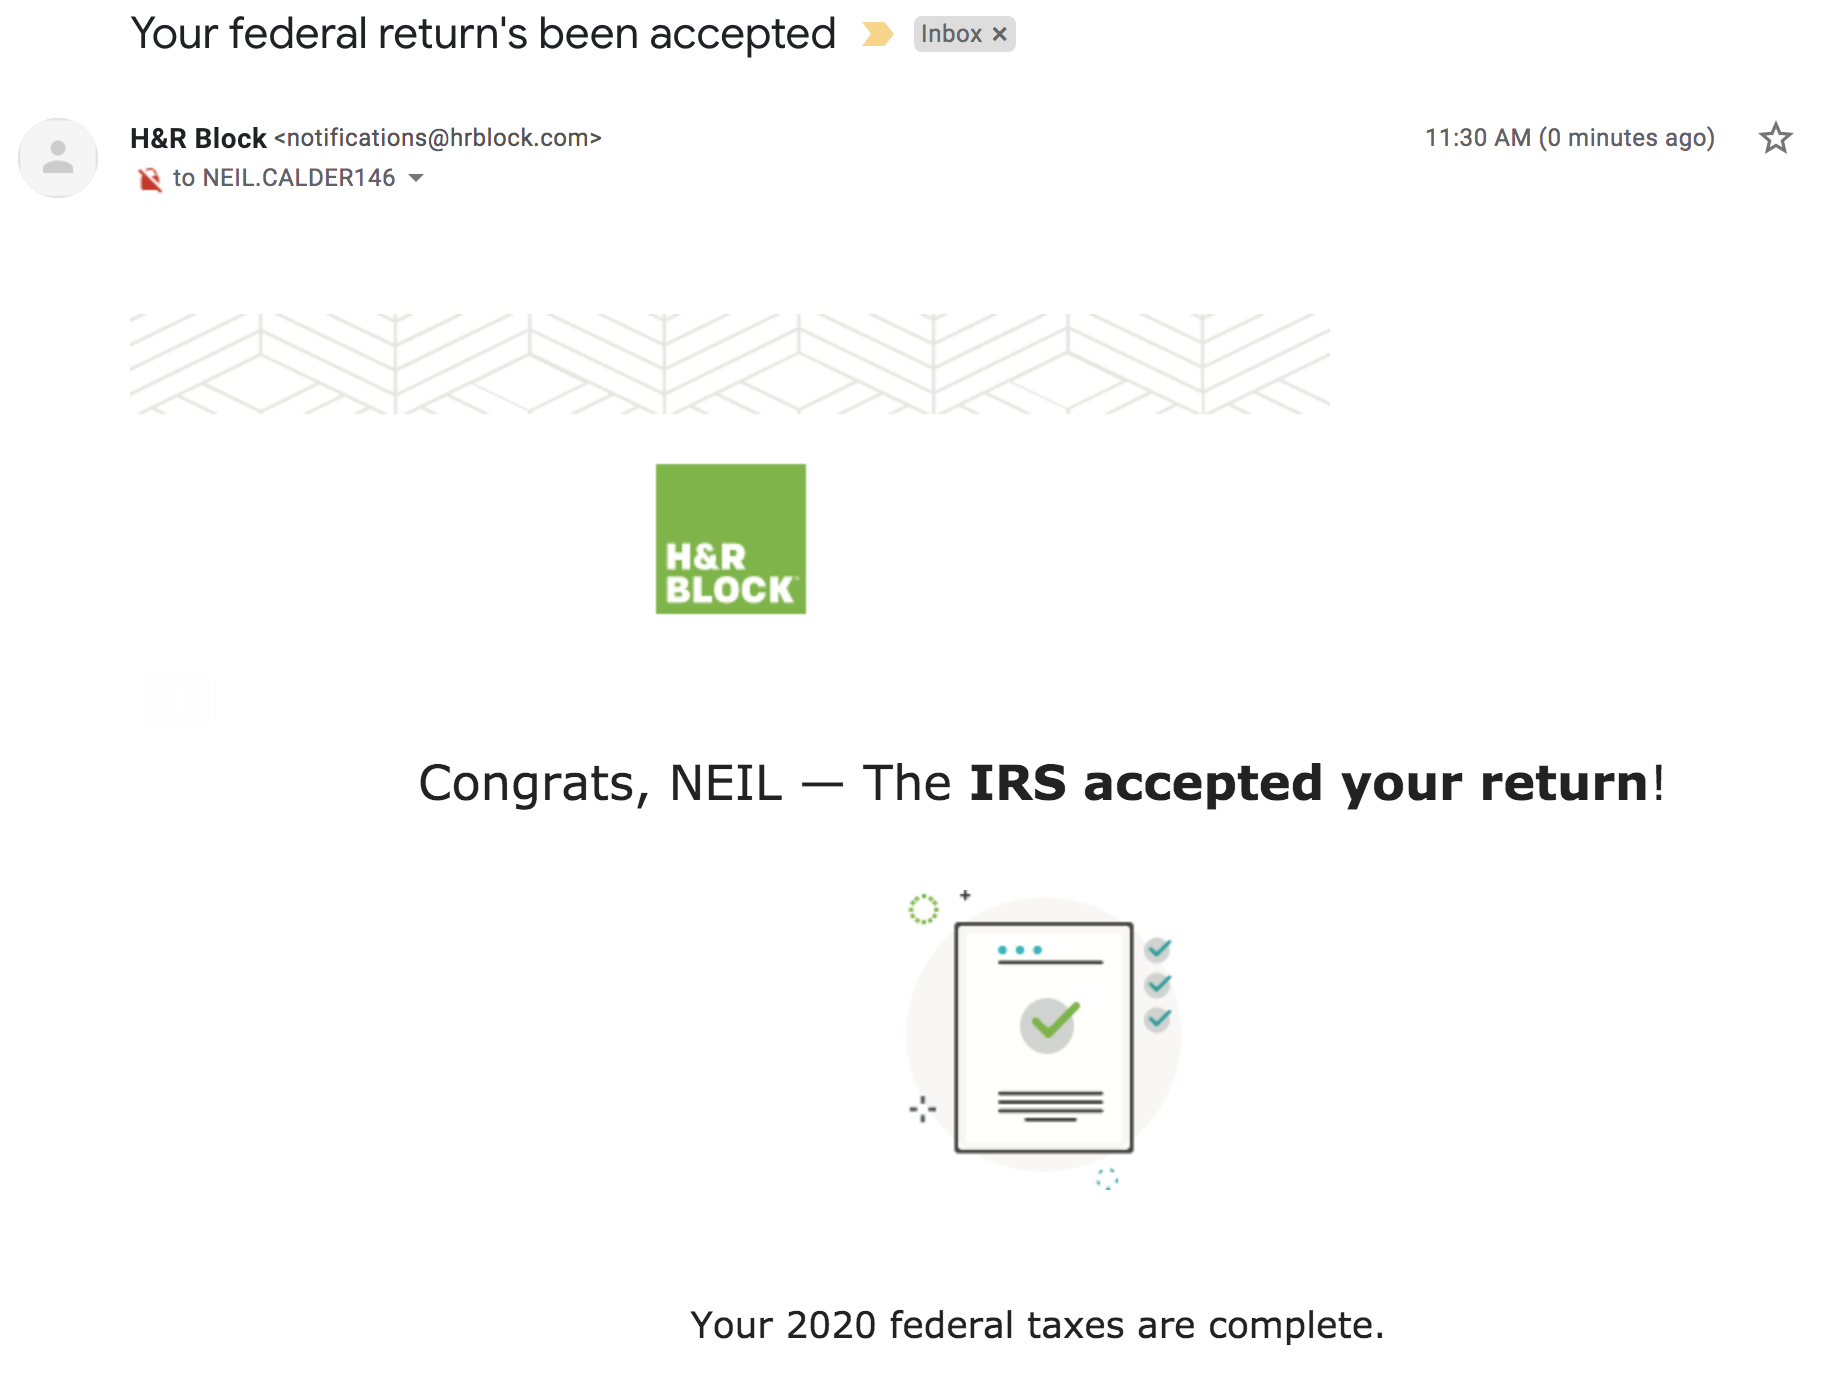Viewport: 1826px width, 1390px height.
Task: Click the green H&R Block logo
Action: pyautogui.click(x=730, y=539)
